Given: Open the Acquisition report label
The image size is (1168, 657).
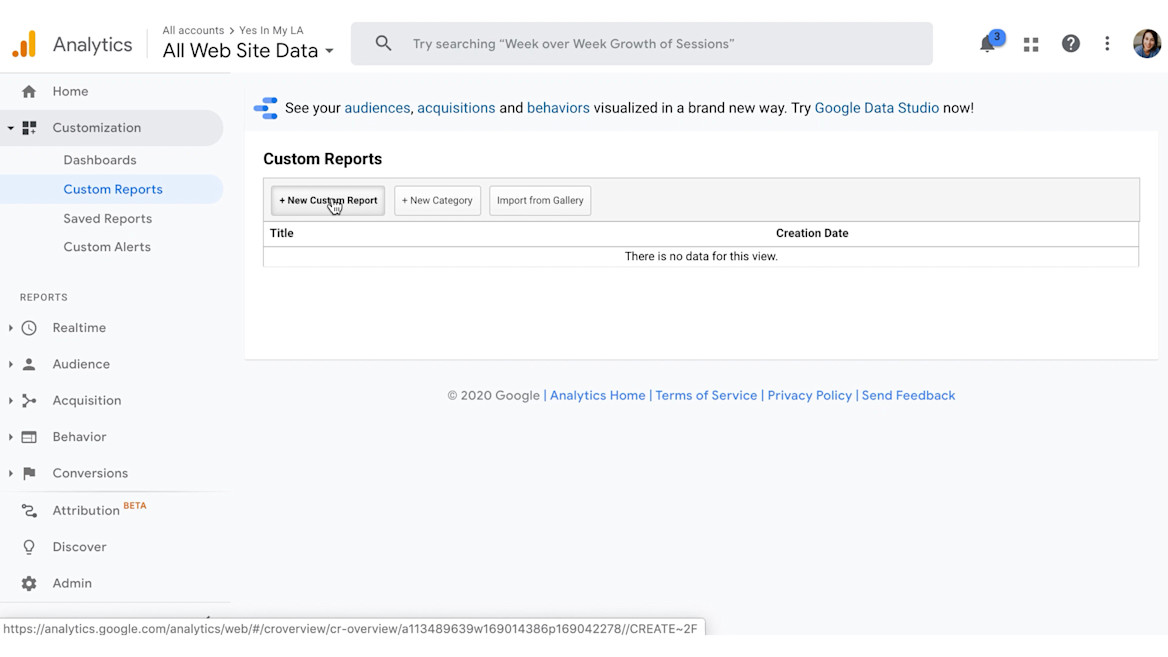Looking at the screenshot, I should tap(86, 401).
